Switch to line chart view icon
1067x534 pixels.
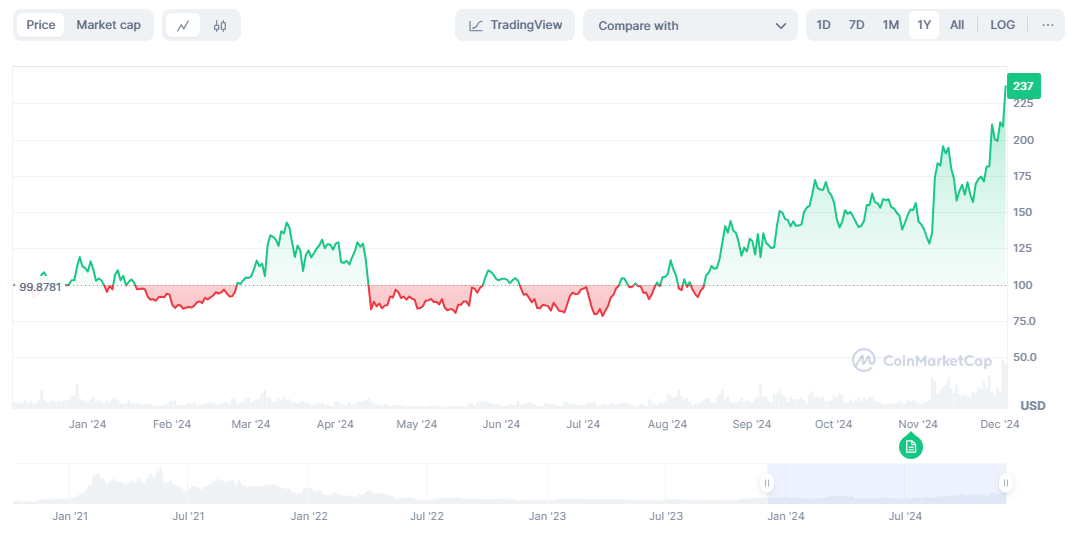pyautogui.click(x=182, y=25)
